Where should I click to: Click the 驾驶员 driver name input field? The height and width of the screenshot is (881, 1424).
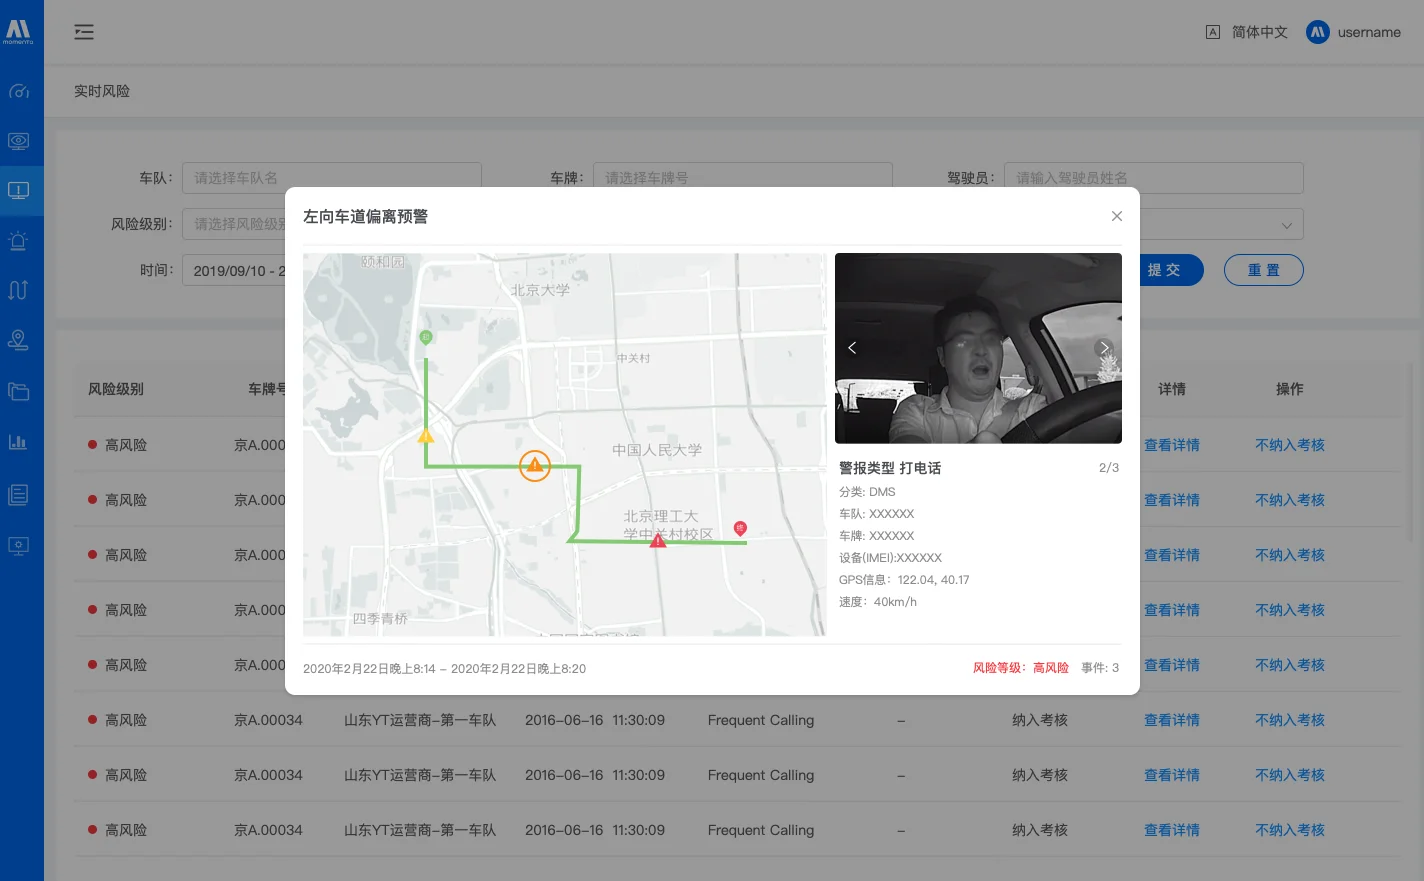(1152, 177)
